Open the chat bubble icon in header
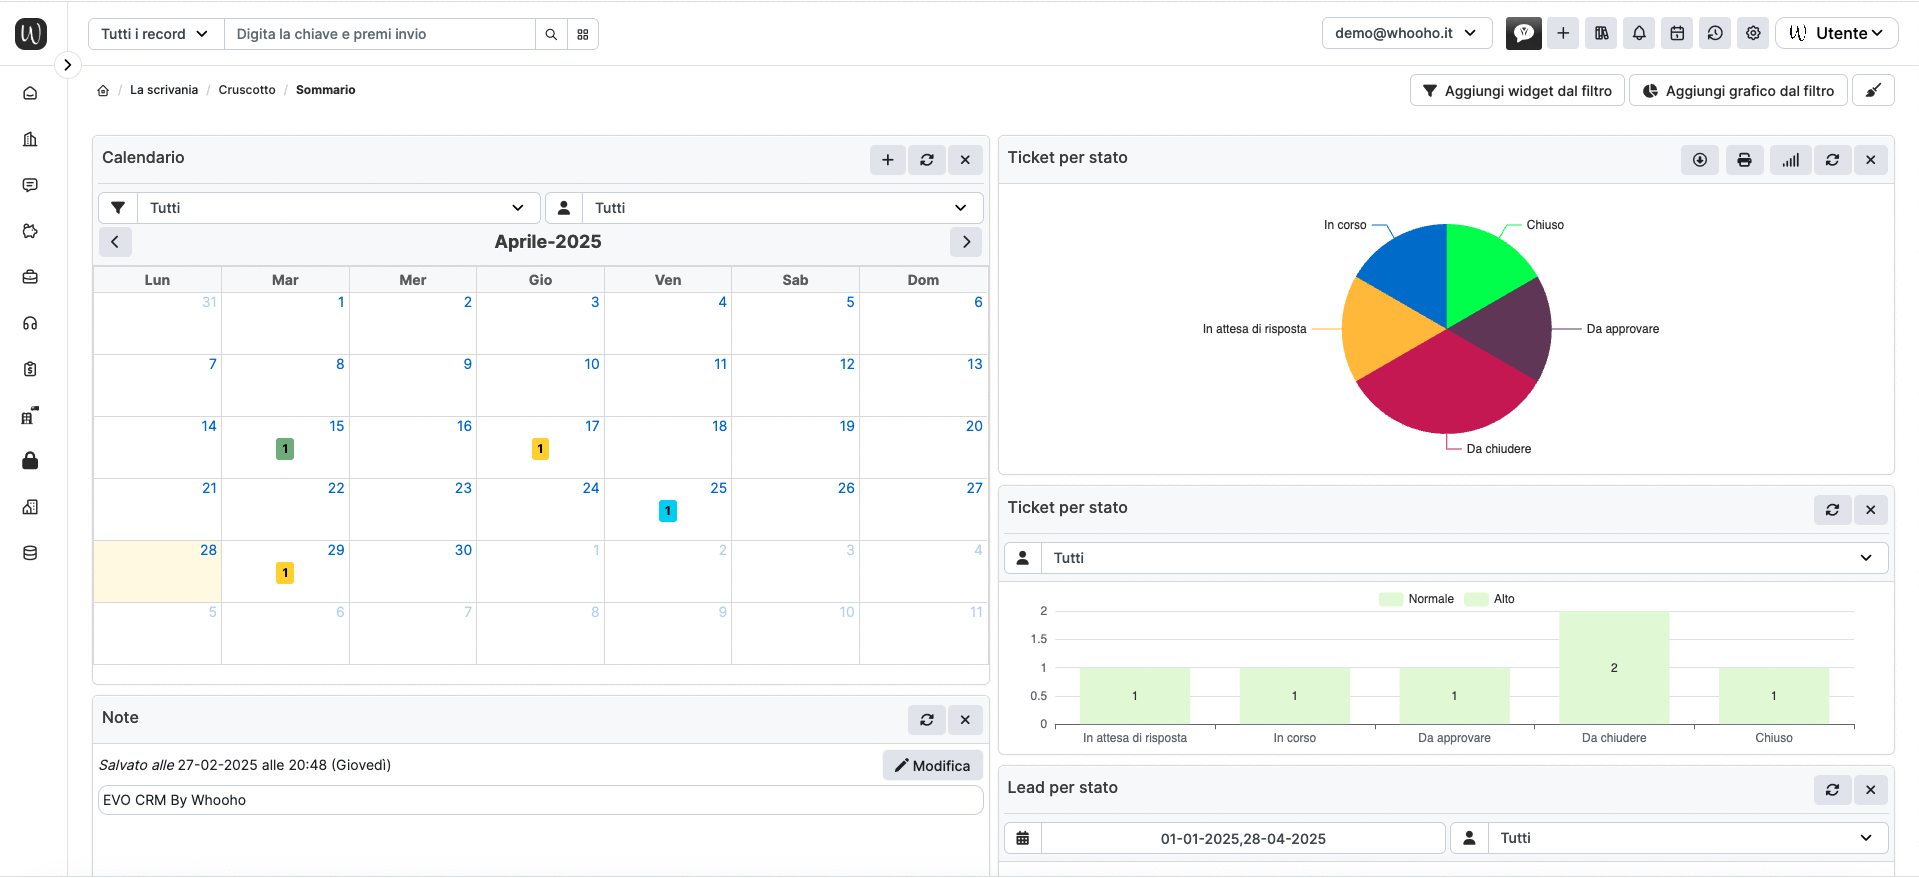This screenshot has width=1919, height=878. pos(1524,33)
